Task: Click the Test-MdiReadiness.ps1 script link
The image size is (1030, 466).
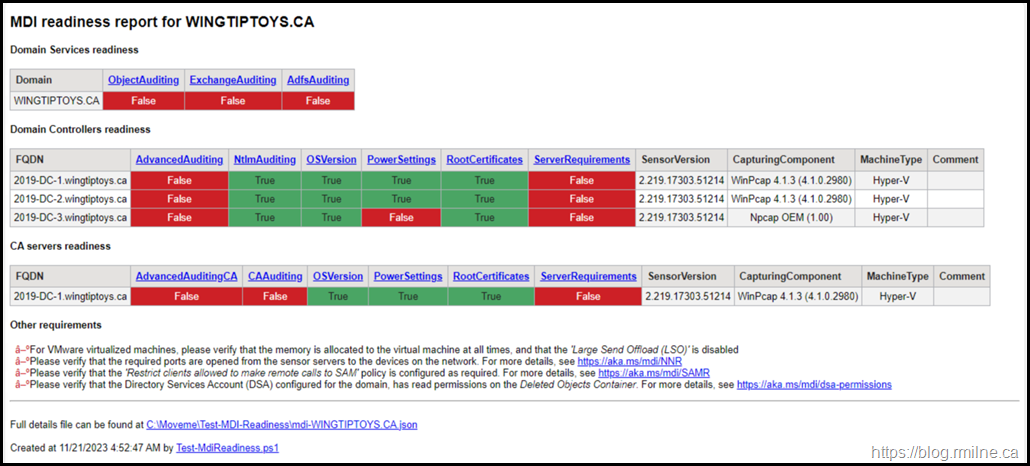Action: click(227, 448)
